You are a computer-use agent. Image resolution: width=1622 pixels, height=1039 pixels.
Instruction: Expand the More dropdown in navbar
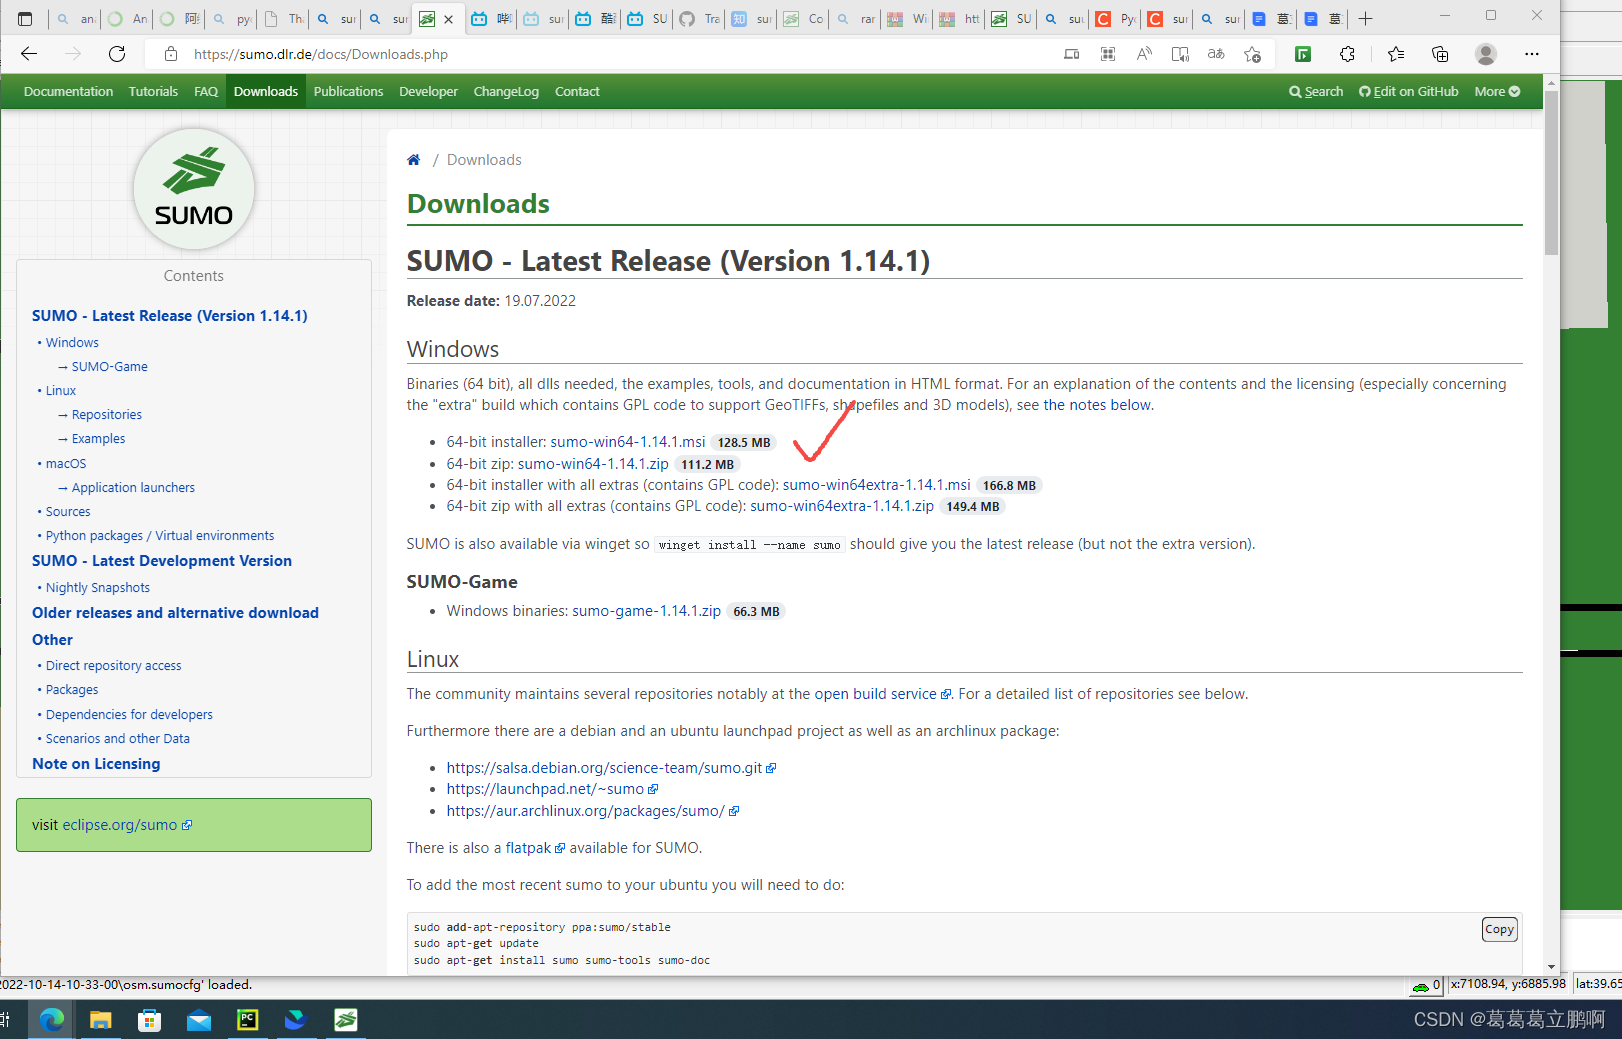coord(1497,91)
